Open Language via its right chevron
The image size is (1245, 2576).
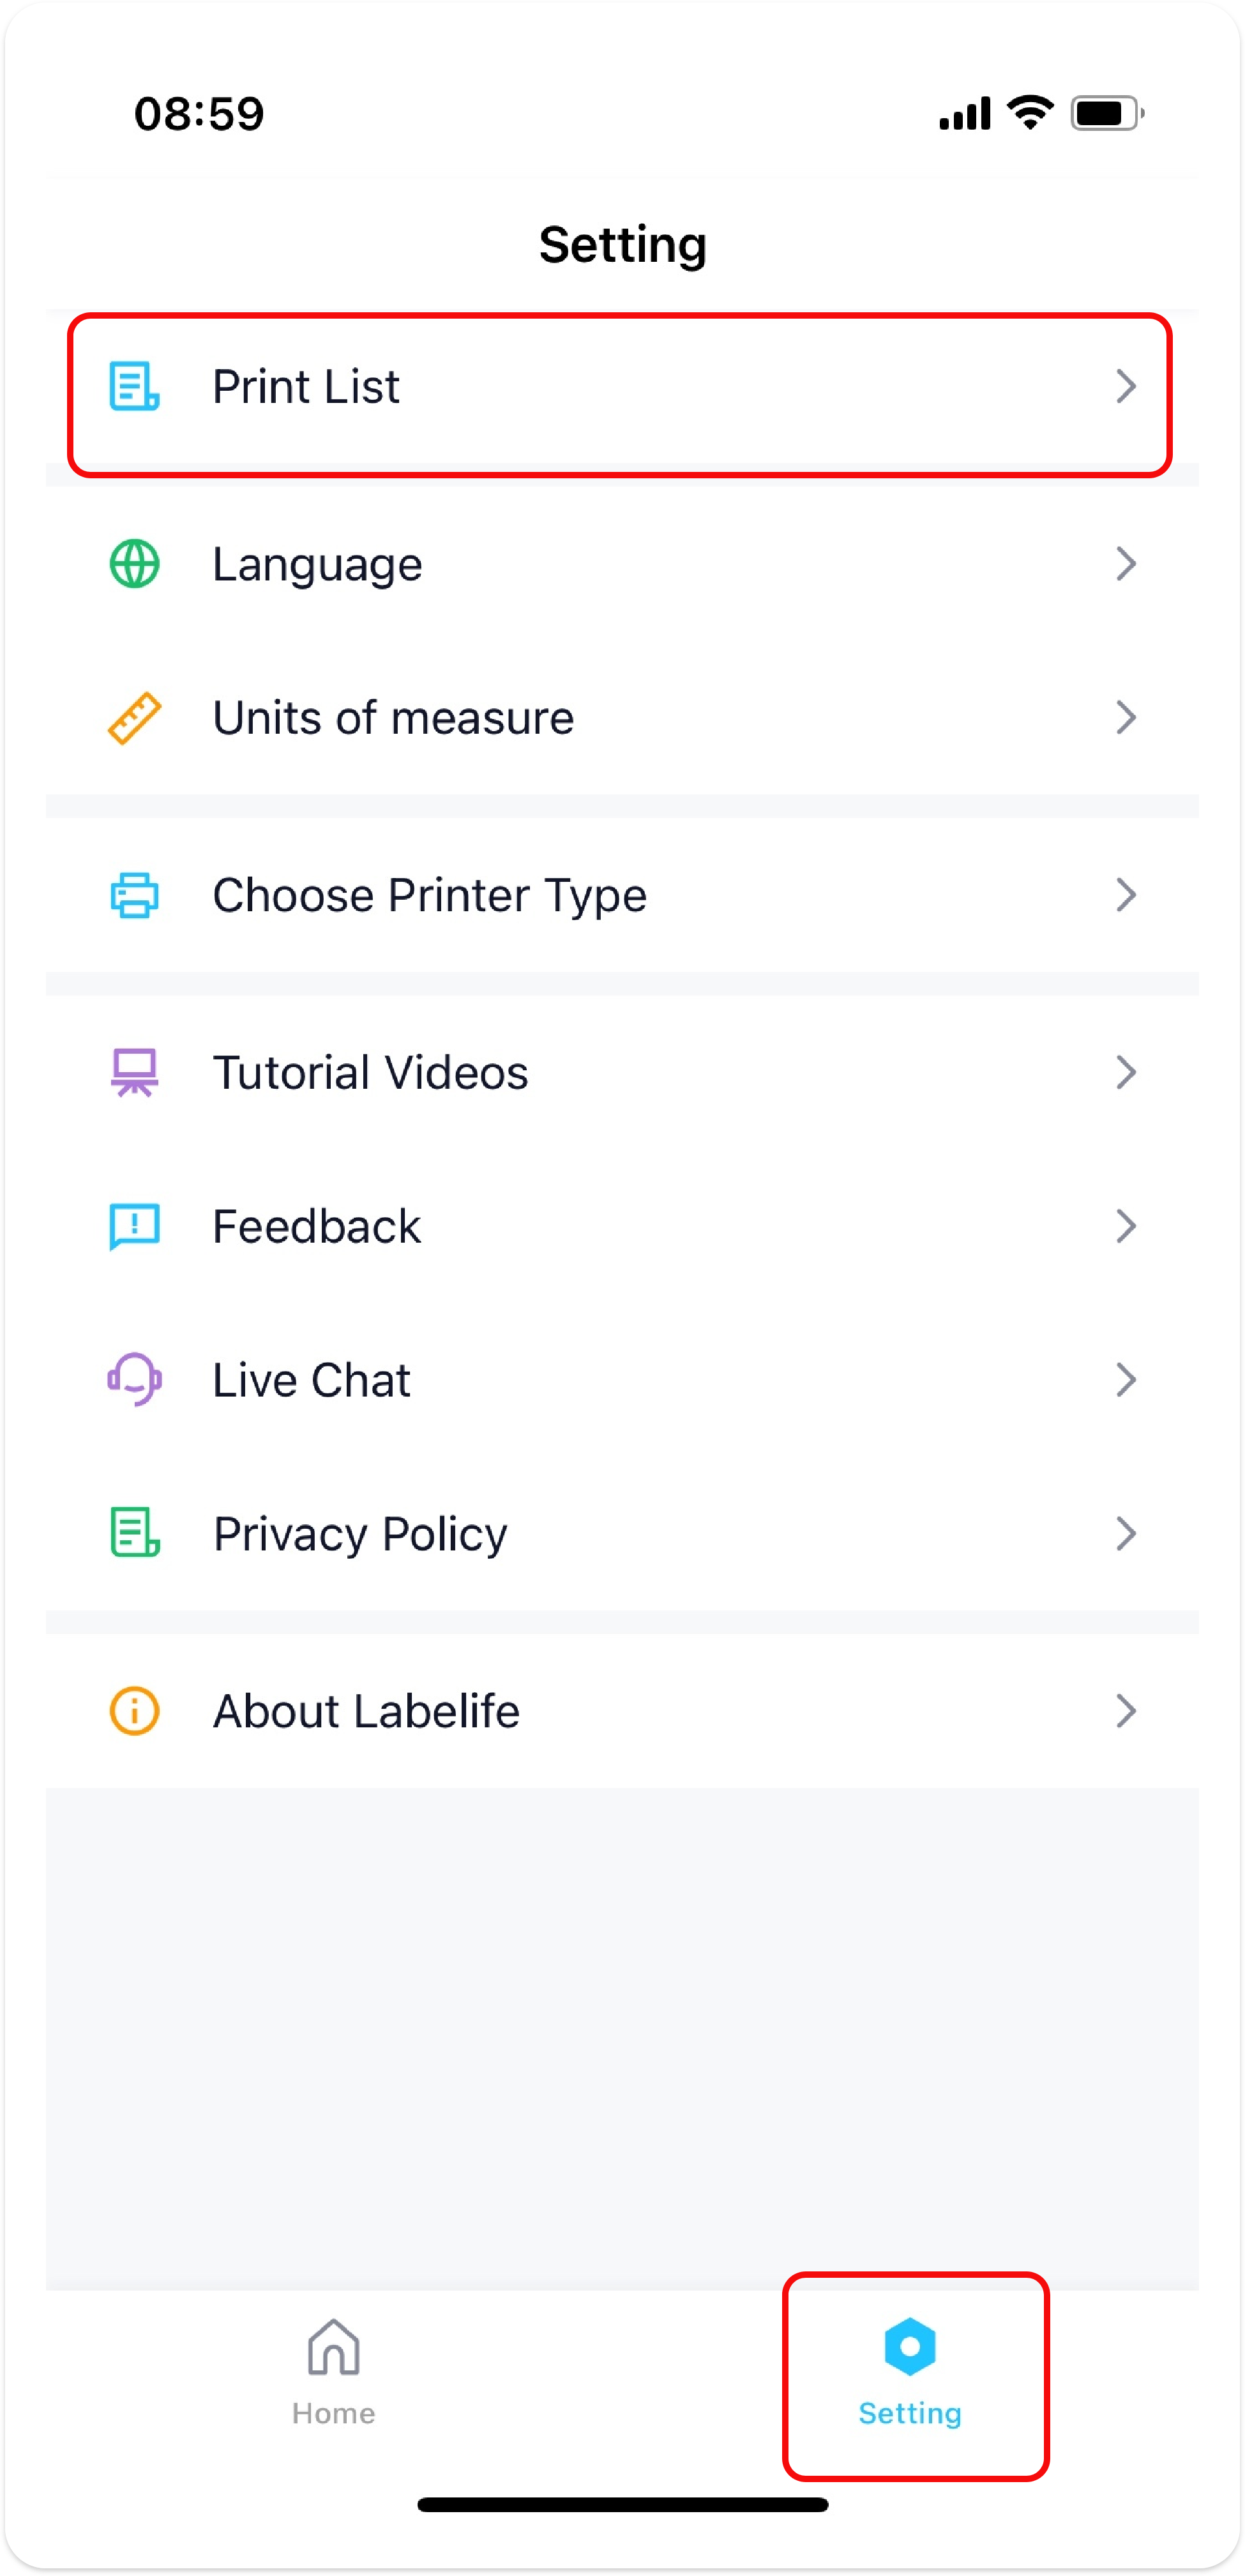click(1126, 564)
